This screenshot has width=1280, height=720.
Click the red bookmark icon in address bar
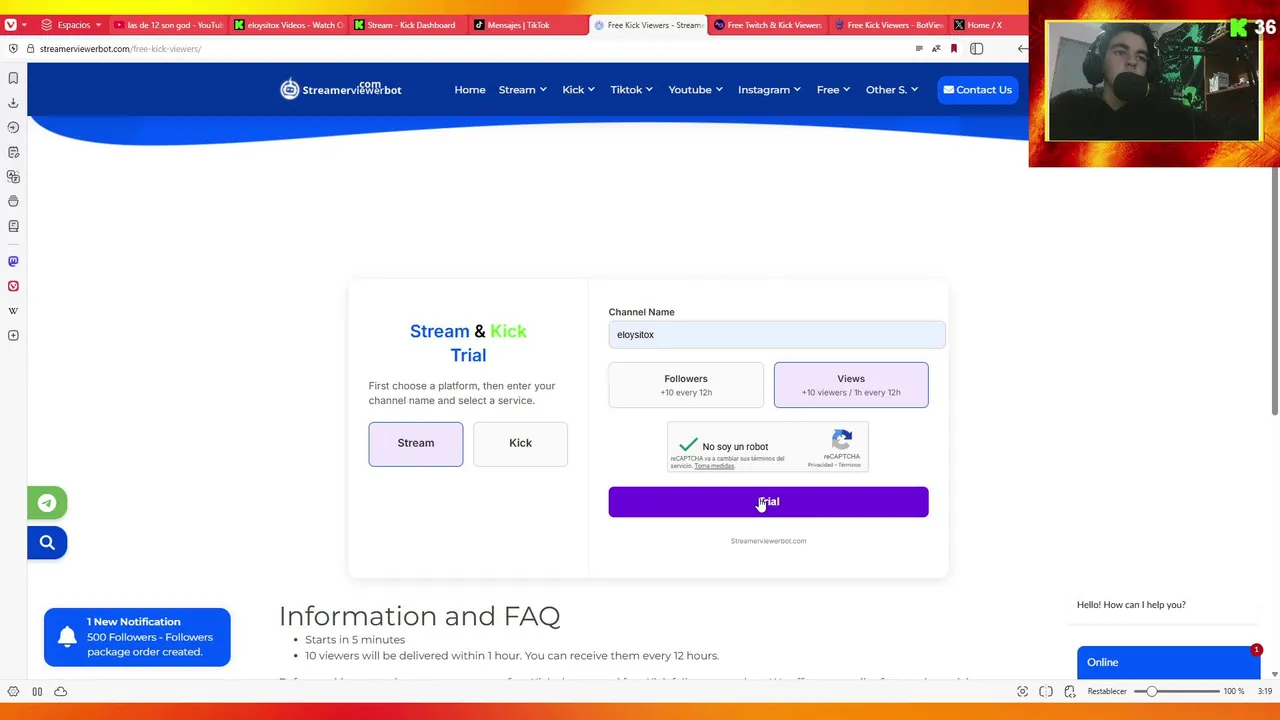point(954,49)
